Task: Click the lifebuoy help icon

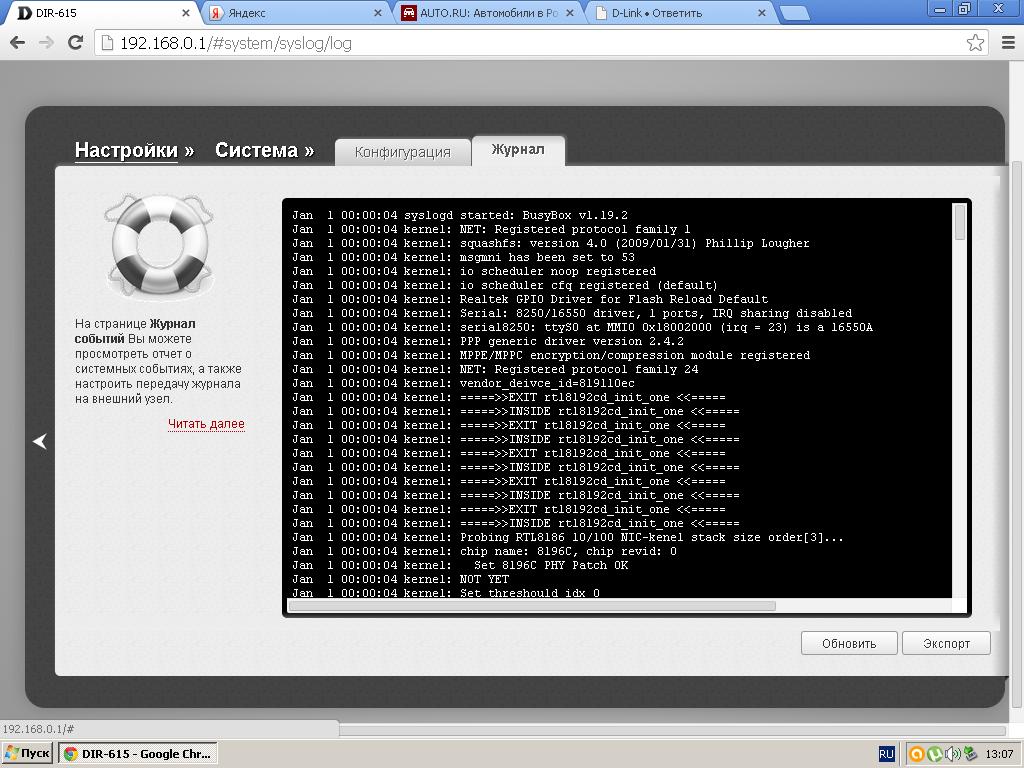Action: click(159, 246)
